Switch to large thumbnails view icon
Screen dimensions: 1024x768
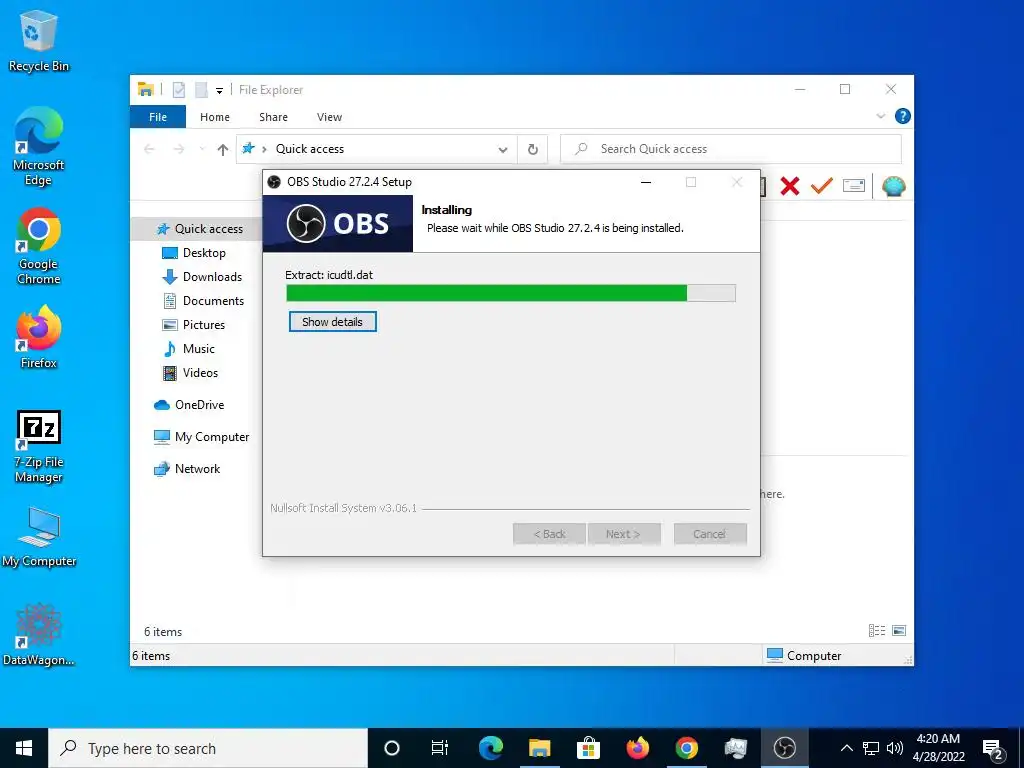click(x=899, y=631)
